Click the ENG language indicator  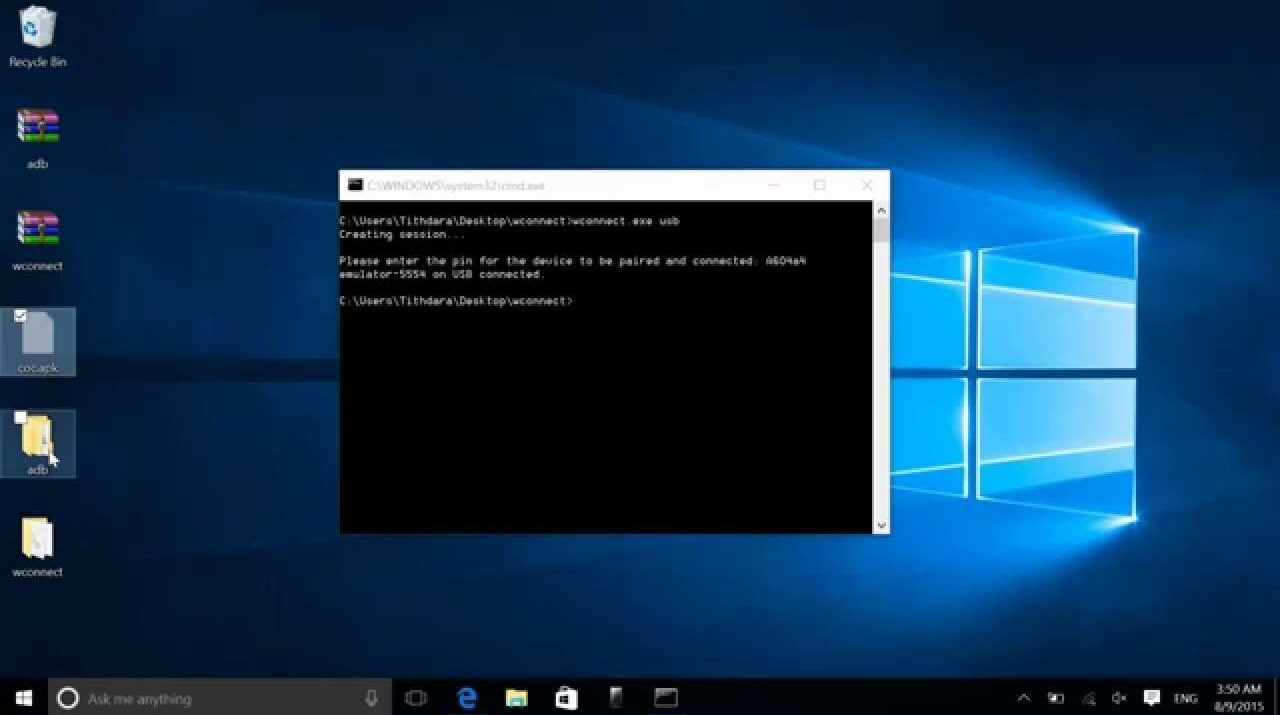tap(1186, 698)
